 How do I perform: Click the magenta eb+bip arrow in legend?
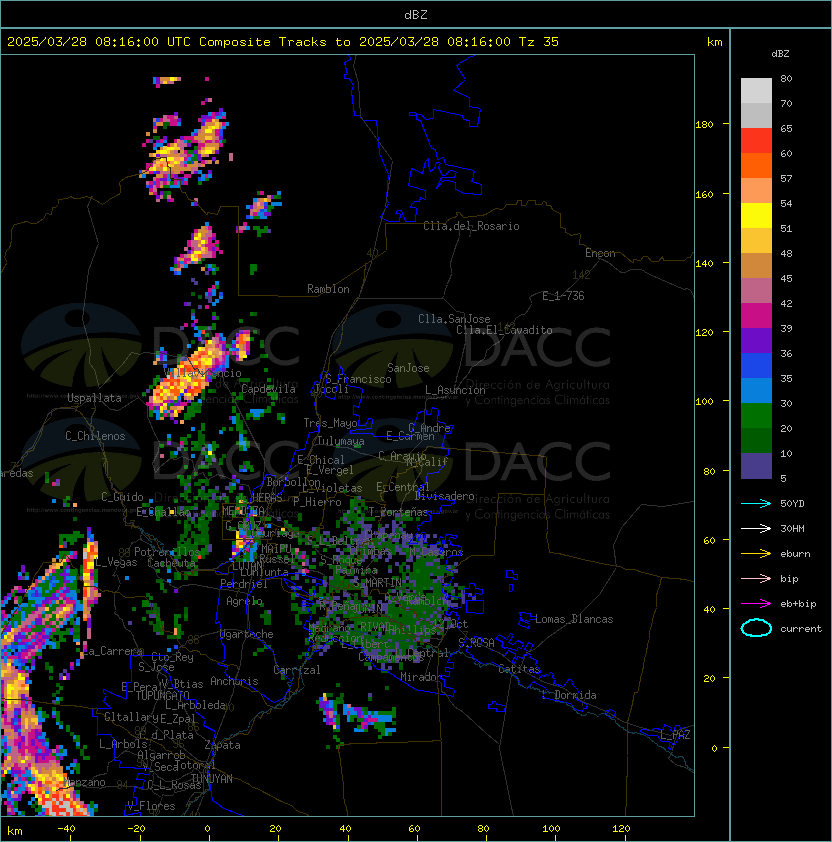click(x=756, y=604)
